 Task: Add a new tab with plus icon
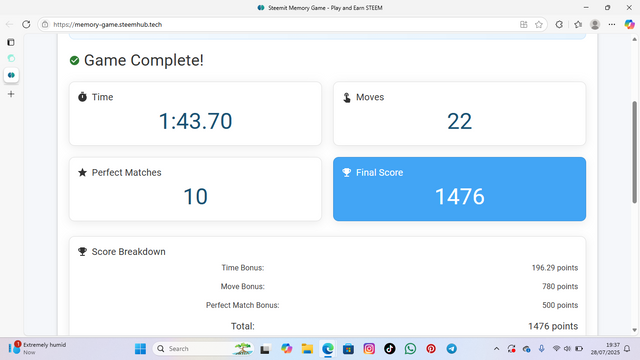[11, 94]
